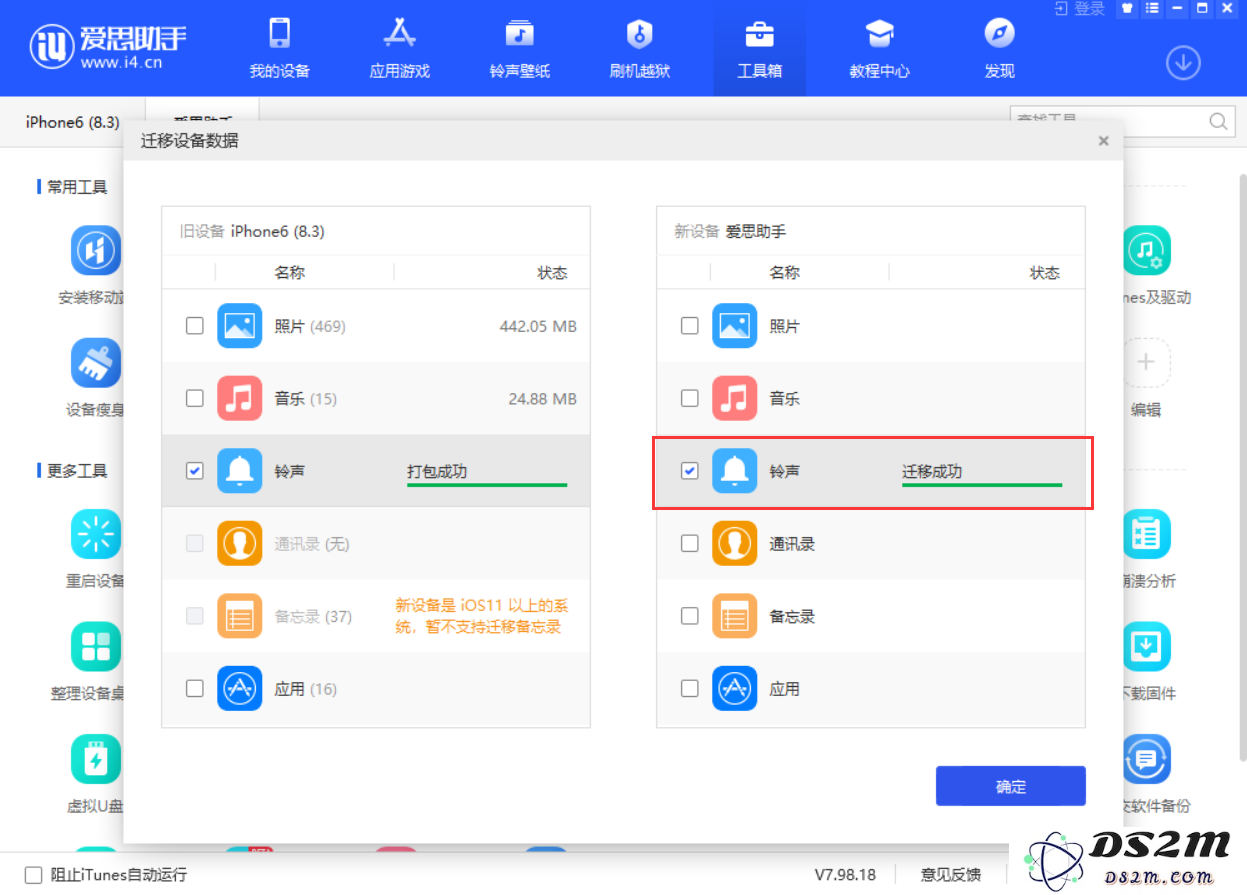Click new device 通讯录 contacts icon

(x=735, y=543)
